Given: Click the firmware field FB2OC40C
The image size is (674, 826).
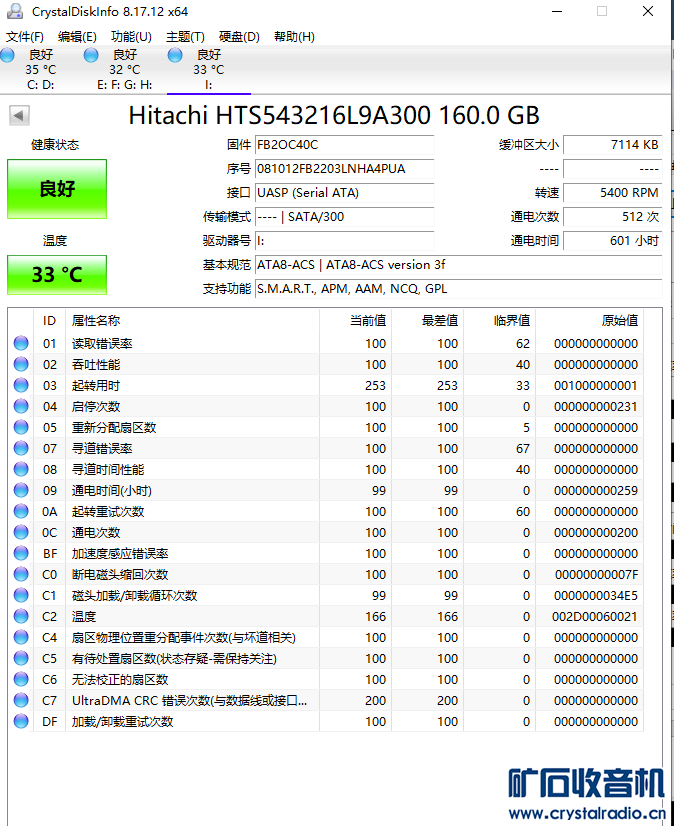Looking at the screenshot, I should (x=345, y=145).
